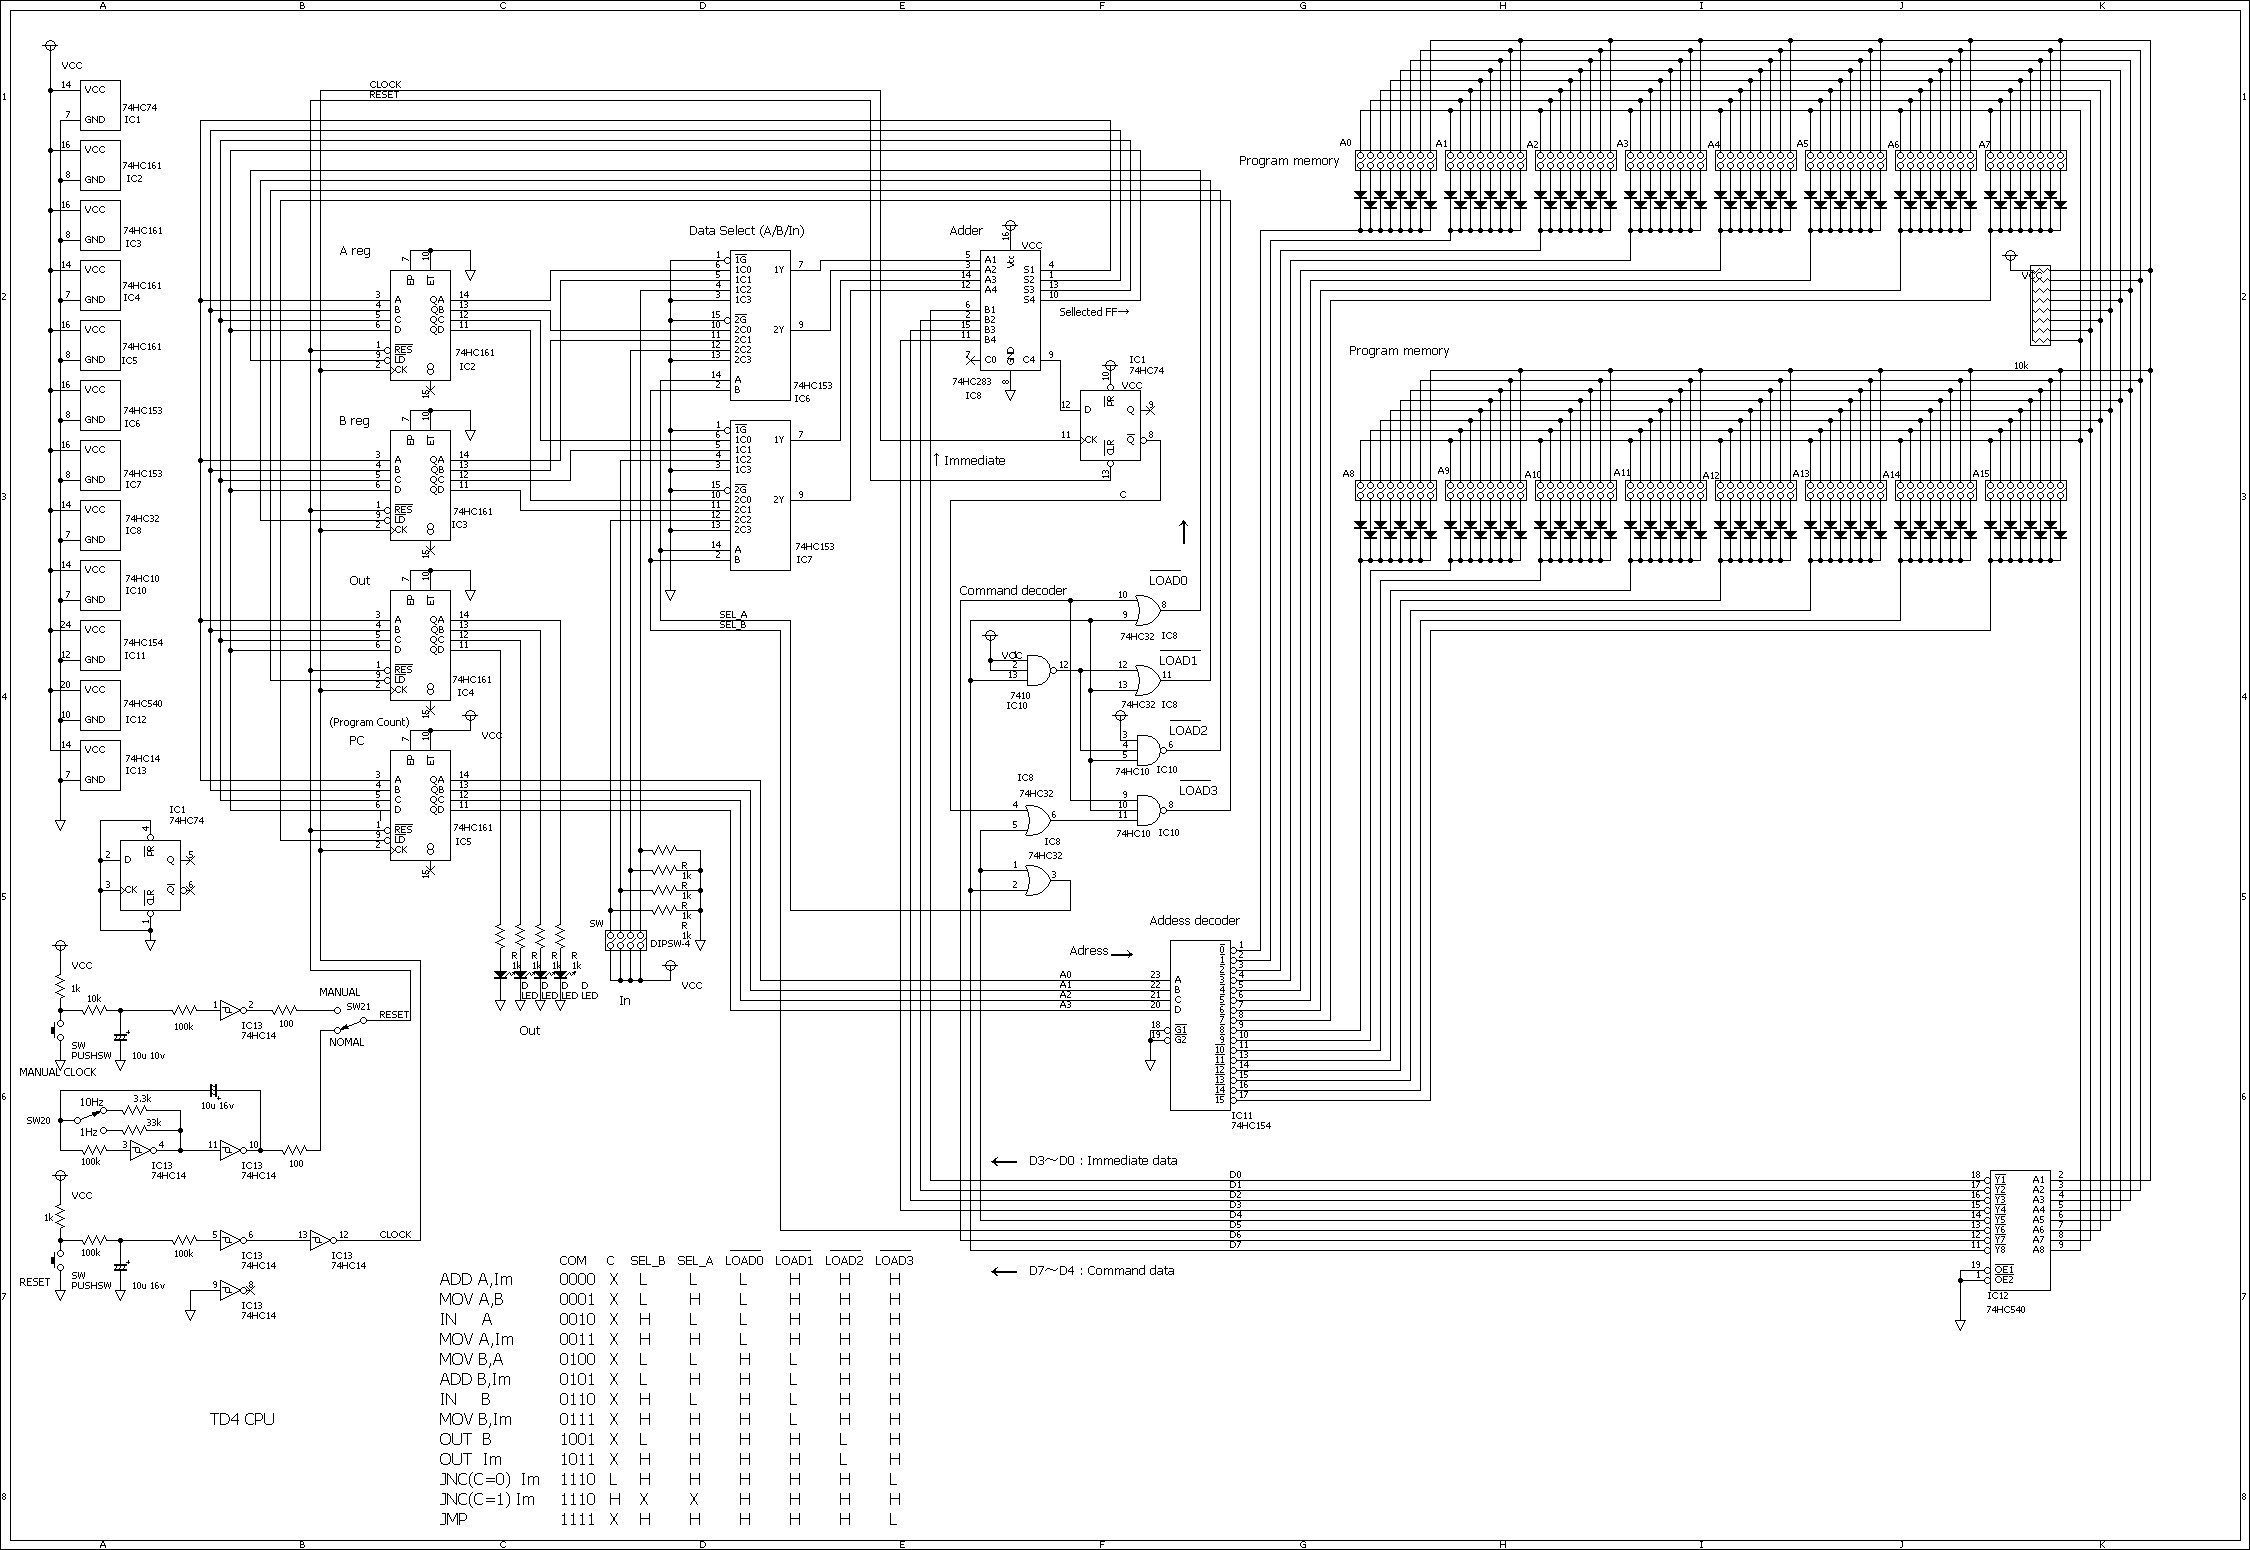
Task: Select the A8 program memory DIP switch
Action: 1395,490
